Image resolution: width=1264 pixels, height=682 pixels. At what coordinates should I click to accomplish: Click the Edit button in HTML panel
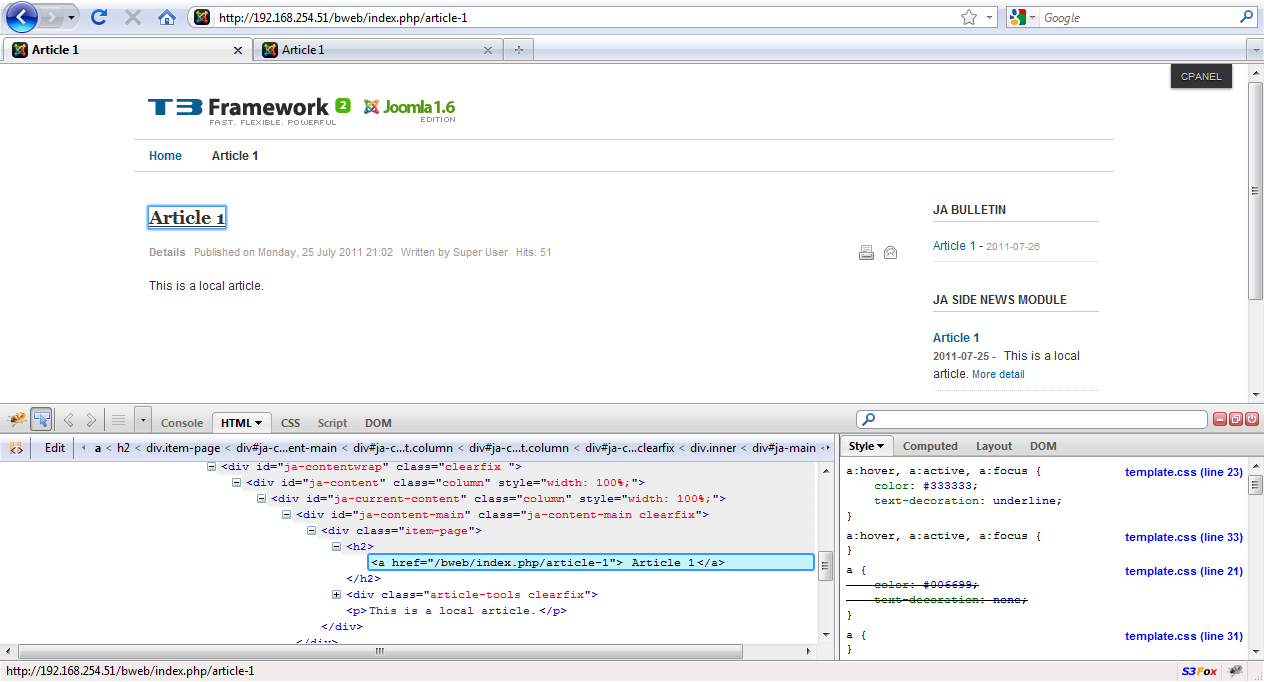(55, 448)
